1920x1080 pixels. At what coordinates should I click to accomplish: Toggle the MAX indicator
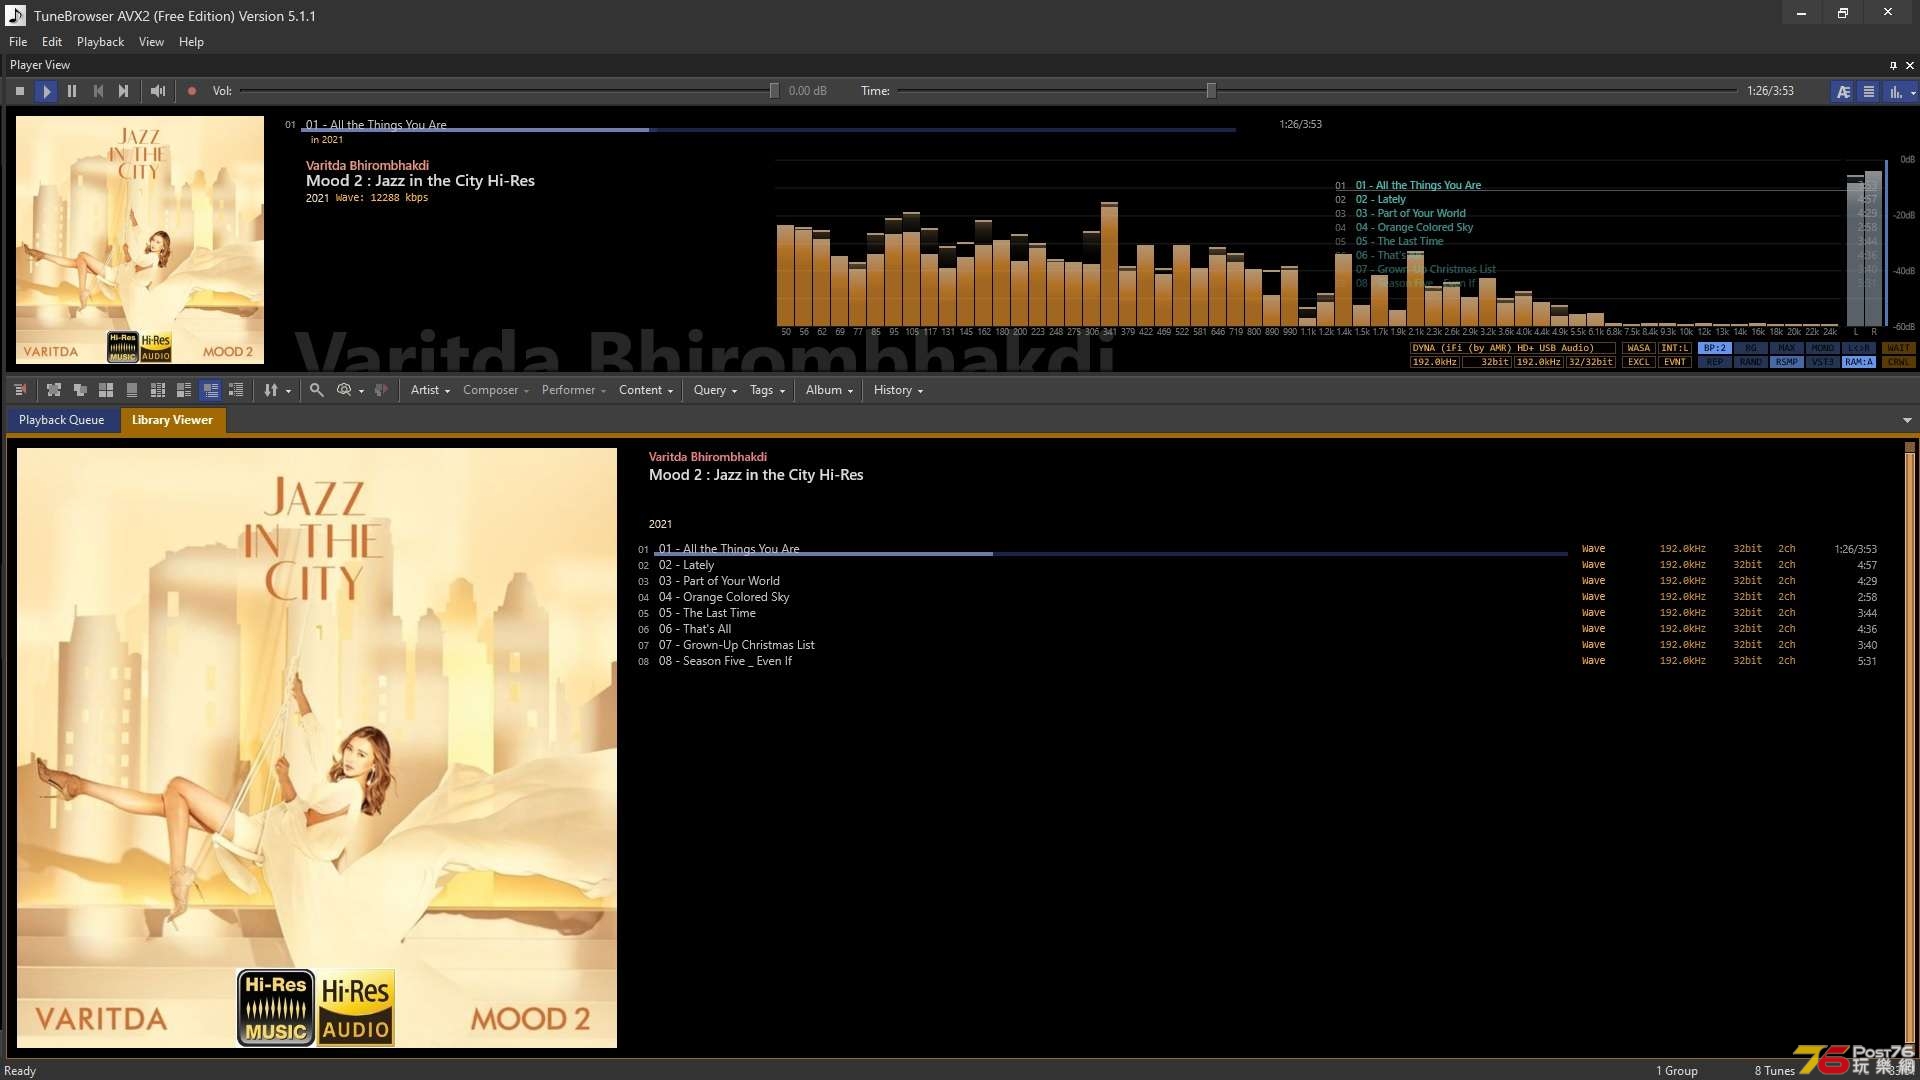pyautogui.click(x=1786, y=348)
